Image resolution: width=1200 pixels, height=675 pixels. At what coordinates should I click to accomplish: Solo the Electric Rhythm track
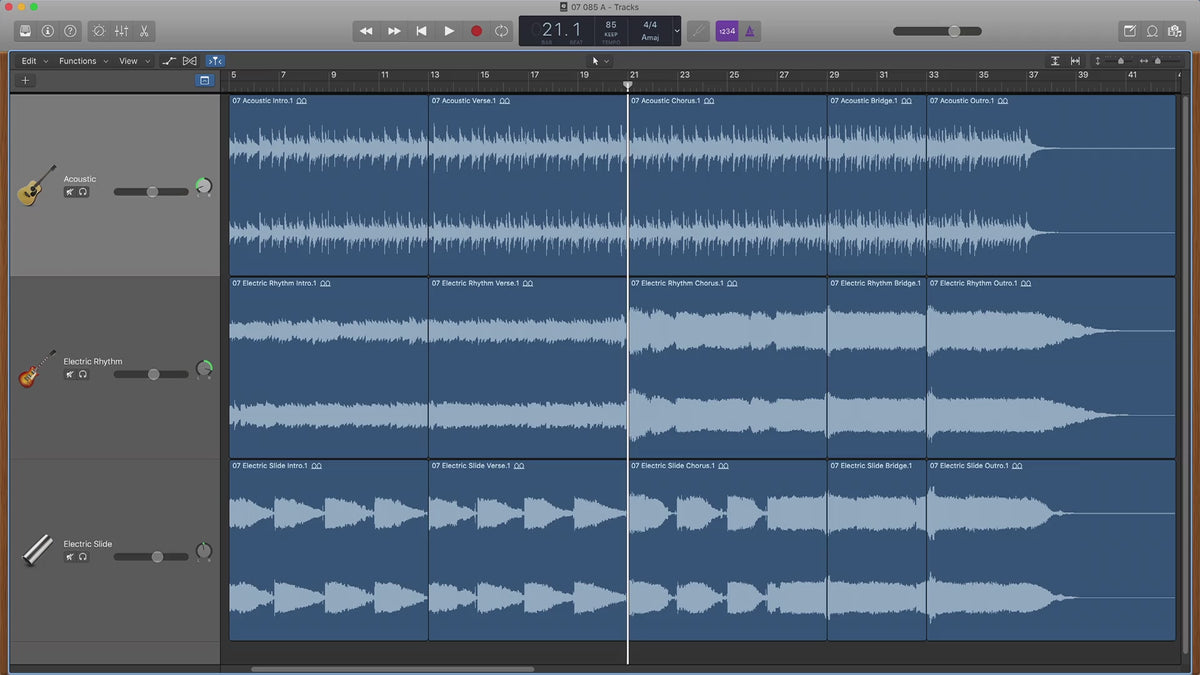tap(83, 374)
